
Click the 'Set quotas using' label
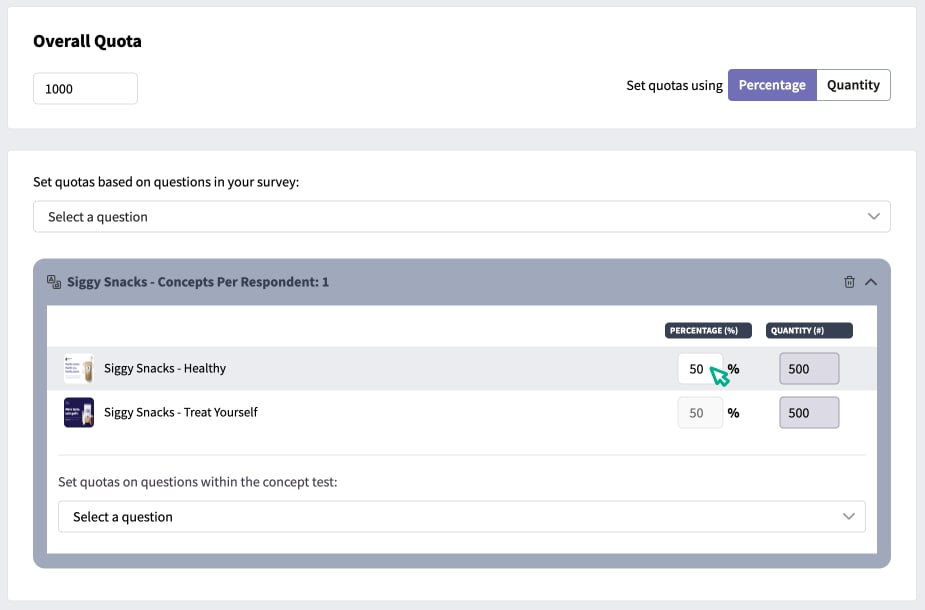point(674,86)
